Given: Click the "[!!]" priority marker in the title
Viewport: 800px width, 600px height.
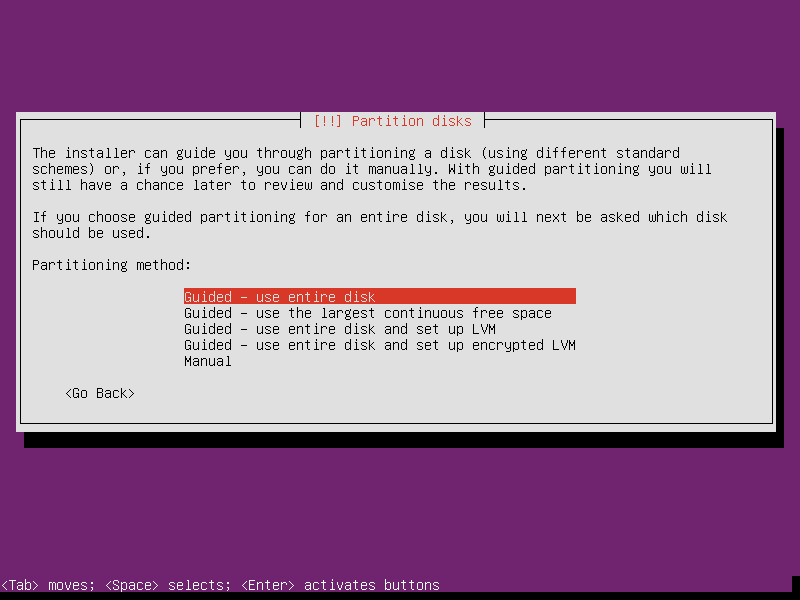Looking at the screenshot, I should [327, 121].
